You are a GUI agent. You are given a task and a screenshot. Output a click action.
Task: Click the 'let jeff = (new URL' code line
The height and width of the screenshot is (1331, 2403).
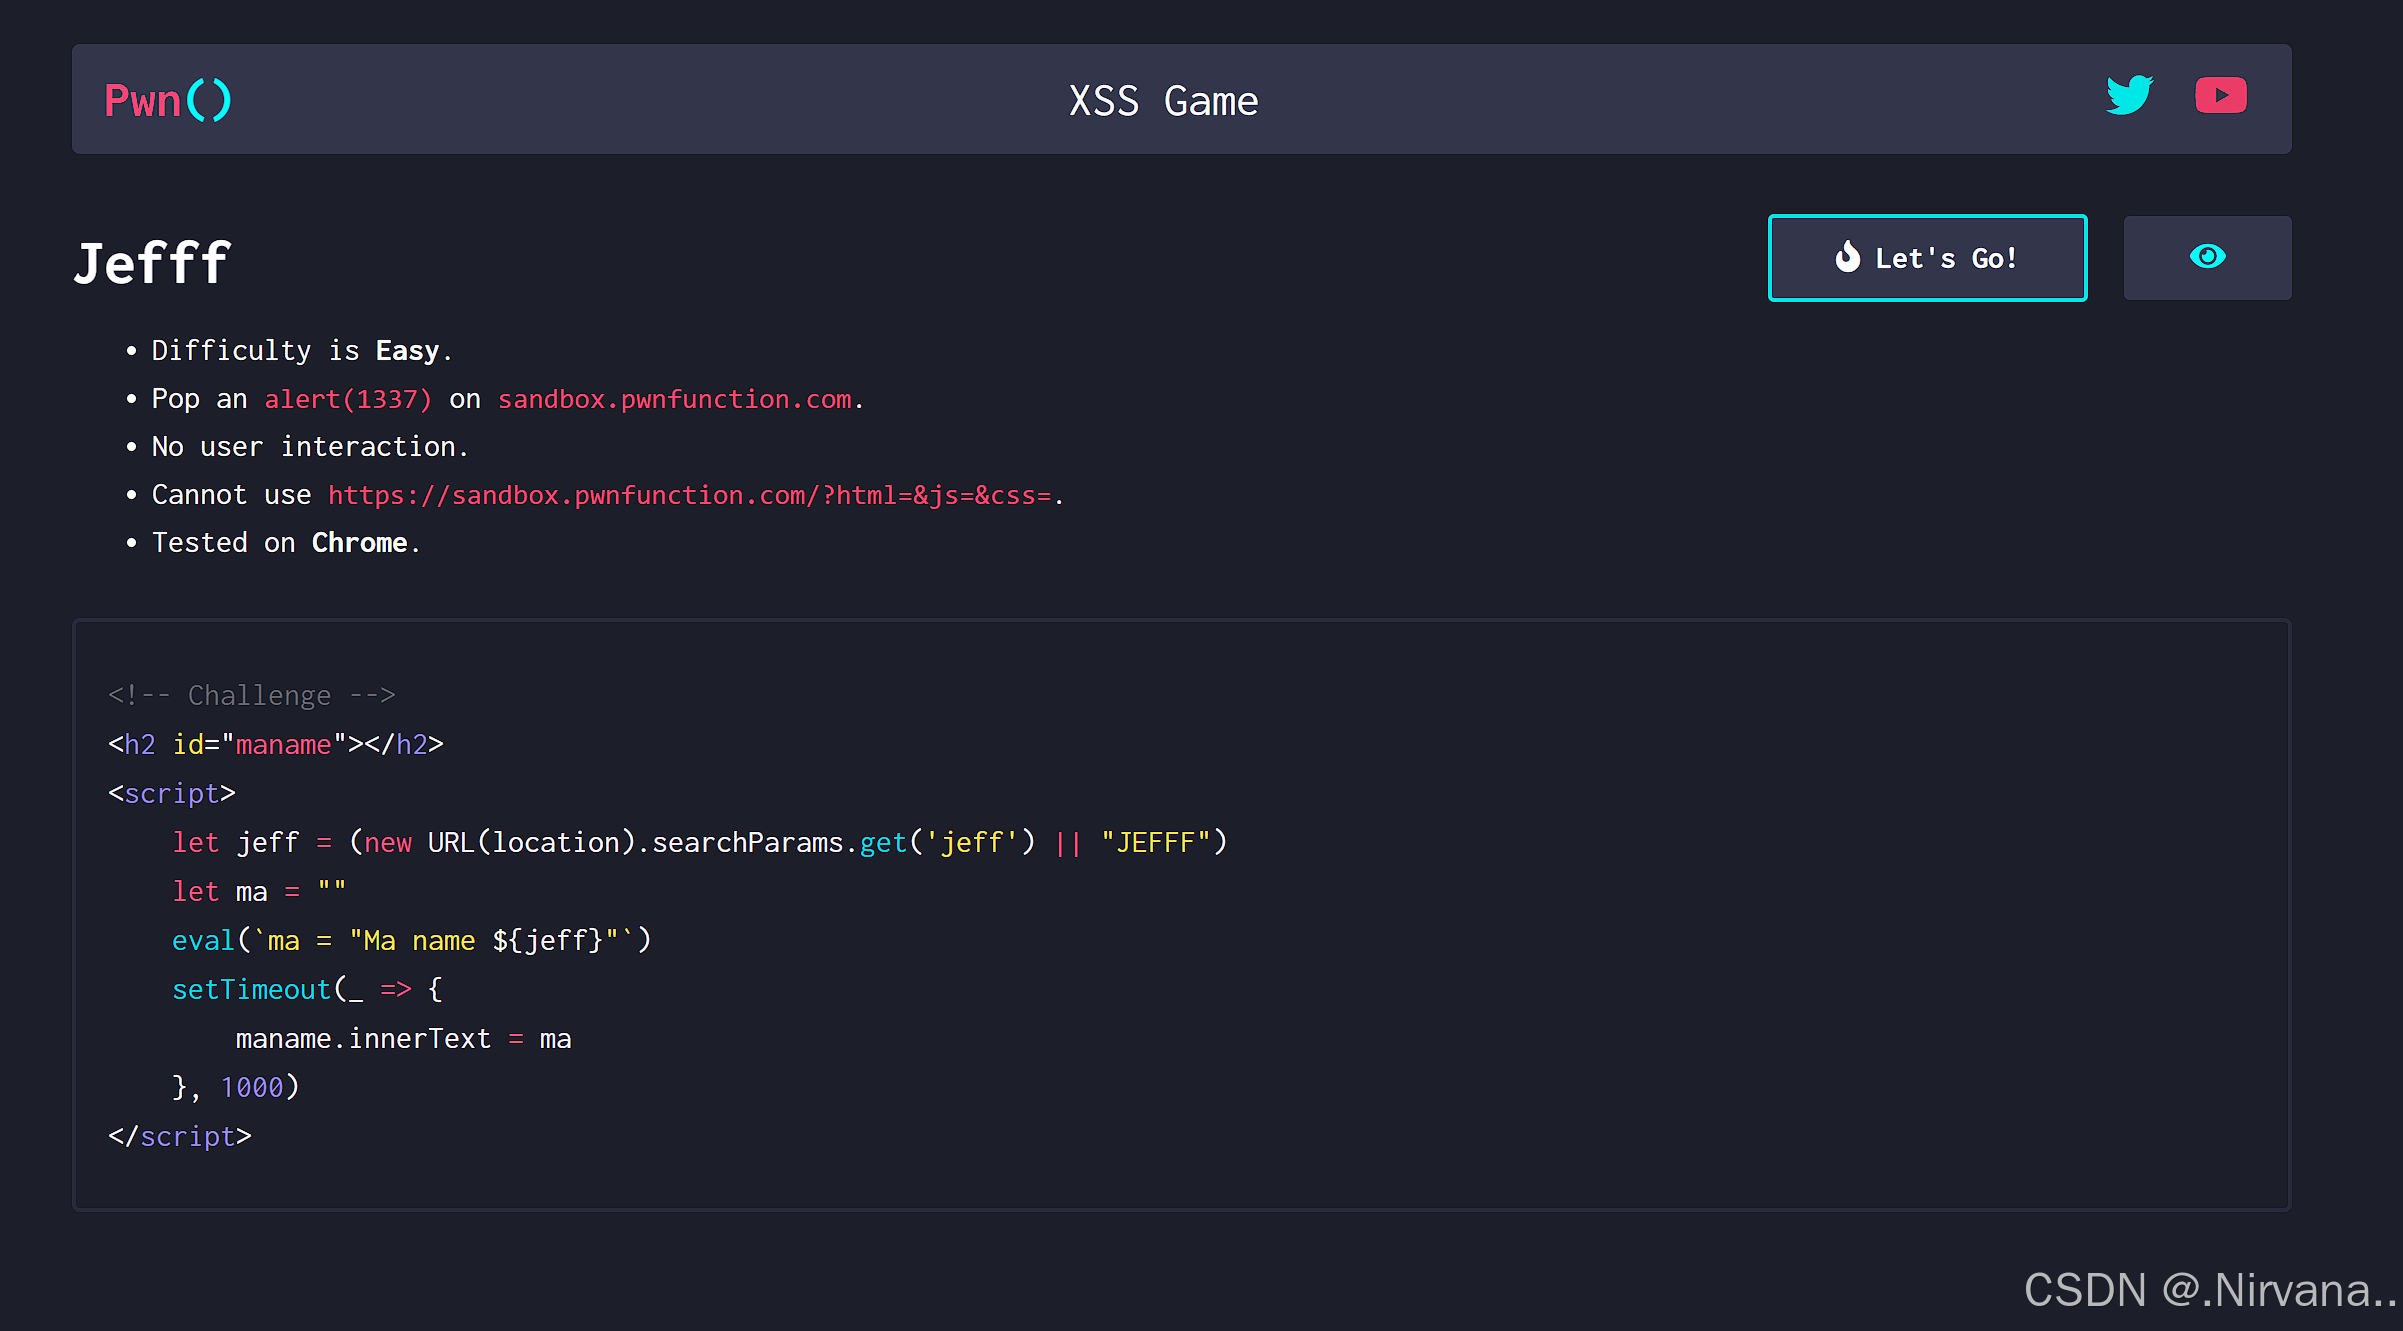[700, 843]
